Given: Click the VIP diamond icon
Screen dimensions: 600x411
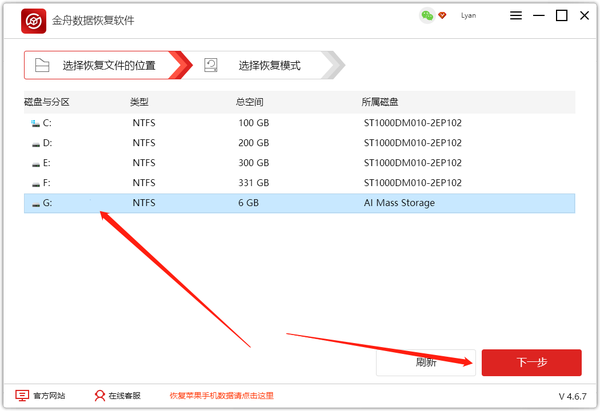Looking at the screenshot, I should click(442, 16).
